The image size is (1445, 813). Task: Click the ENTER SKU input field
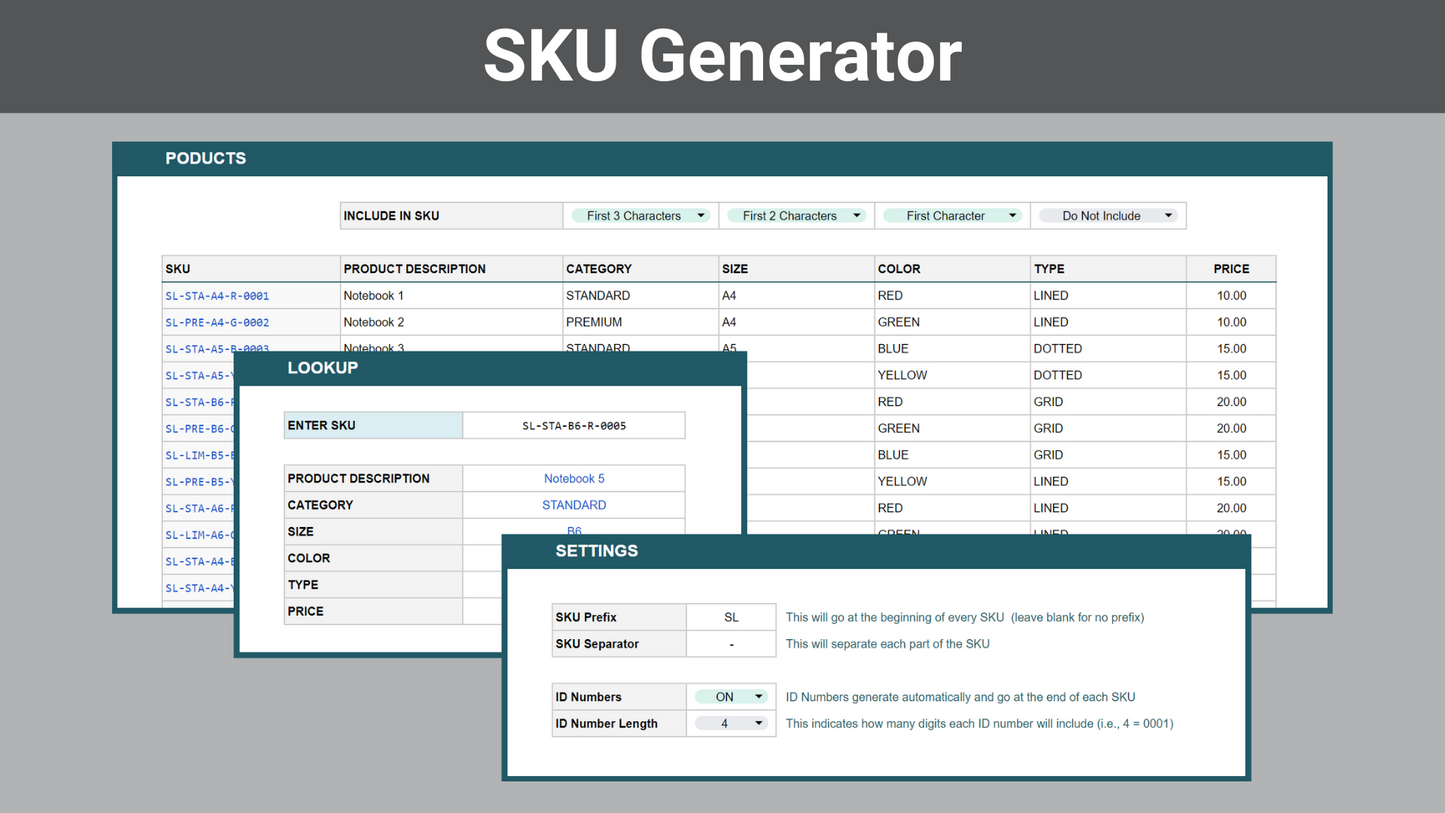pyautogui.click(x=574, y=426)
